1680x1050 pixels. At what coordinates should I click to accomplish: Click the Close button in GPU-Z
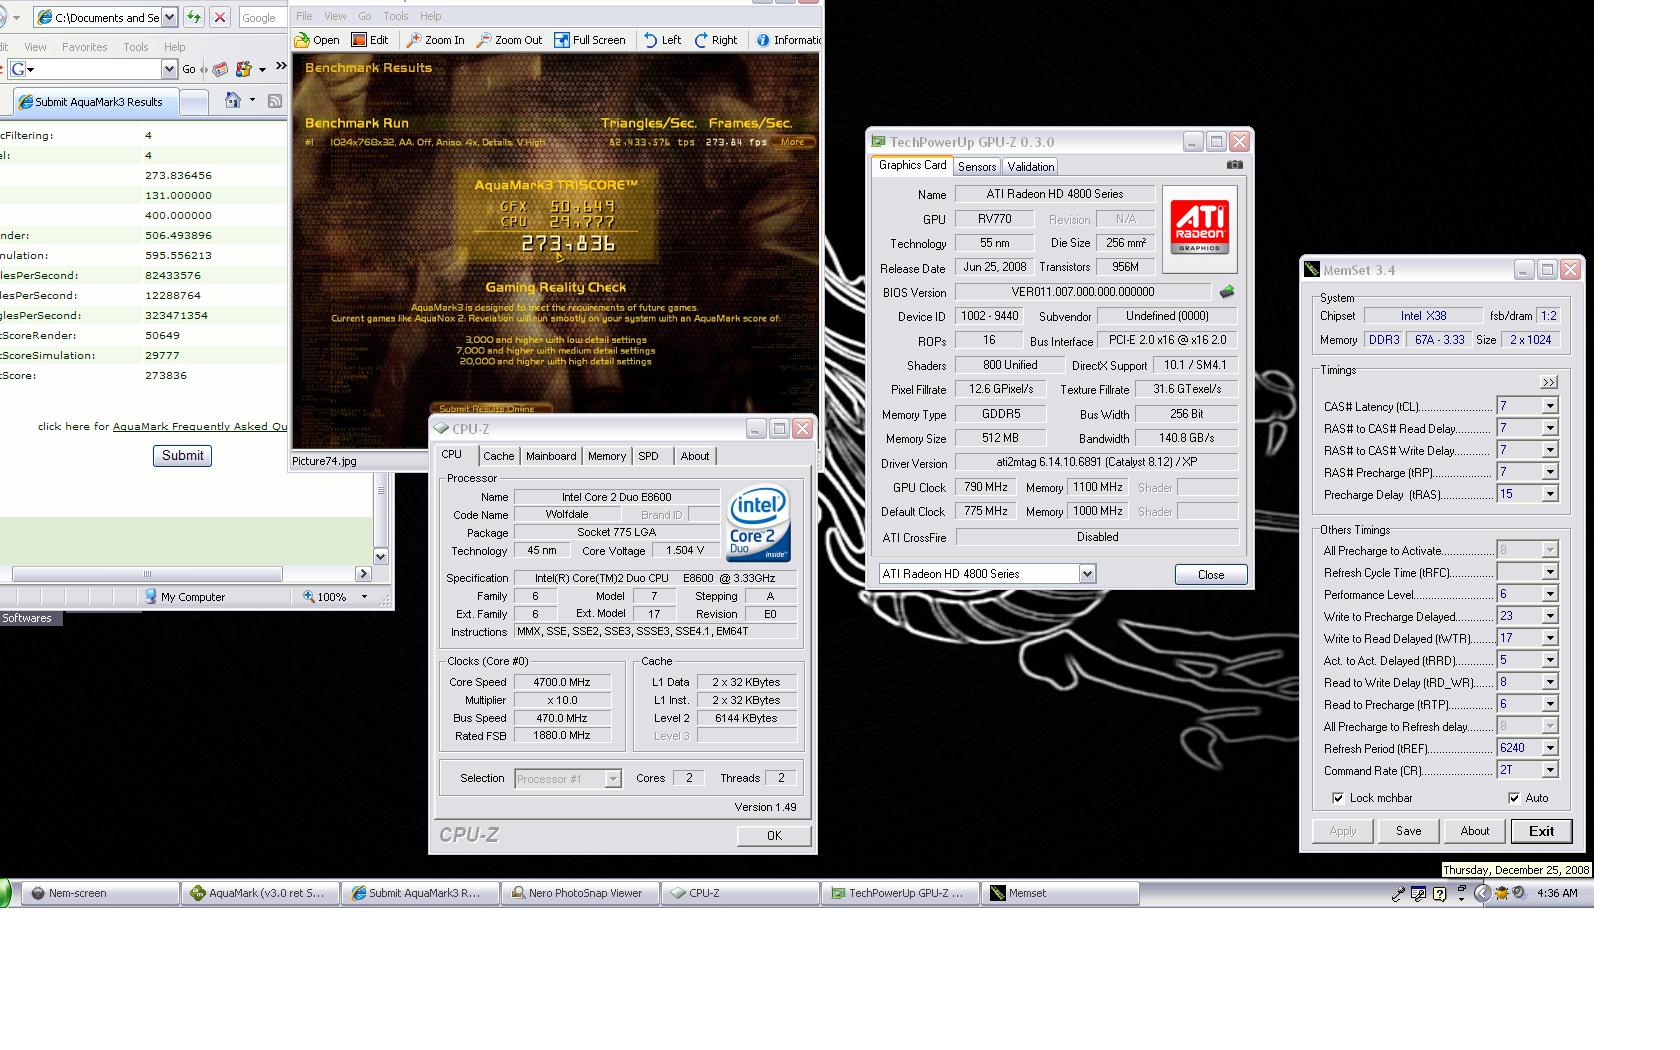(1211, 575)
